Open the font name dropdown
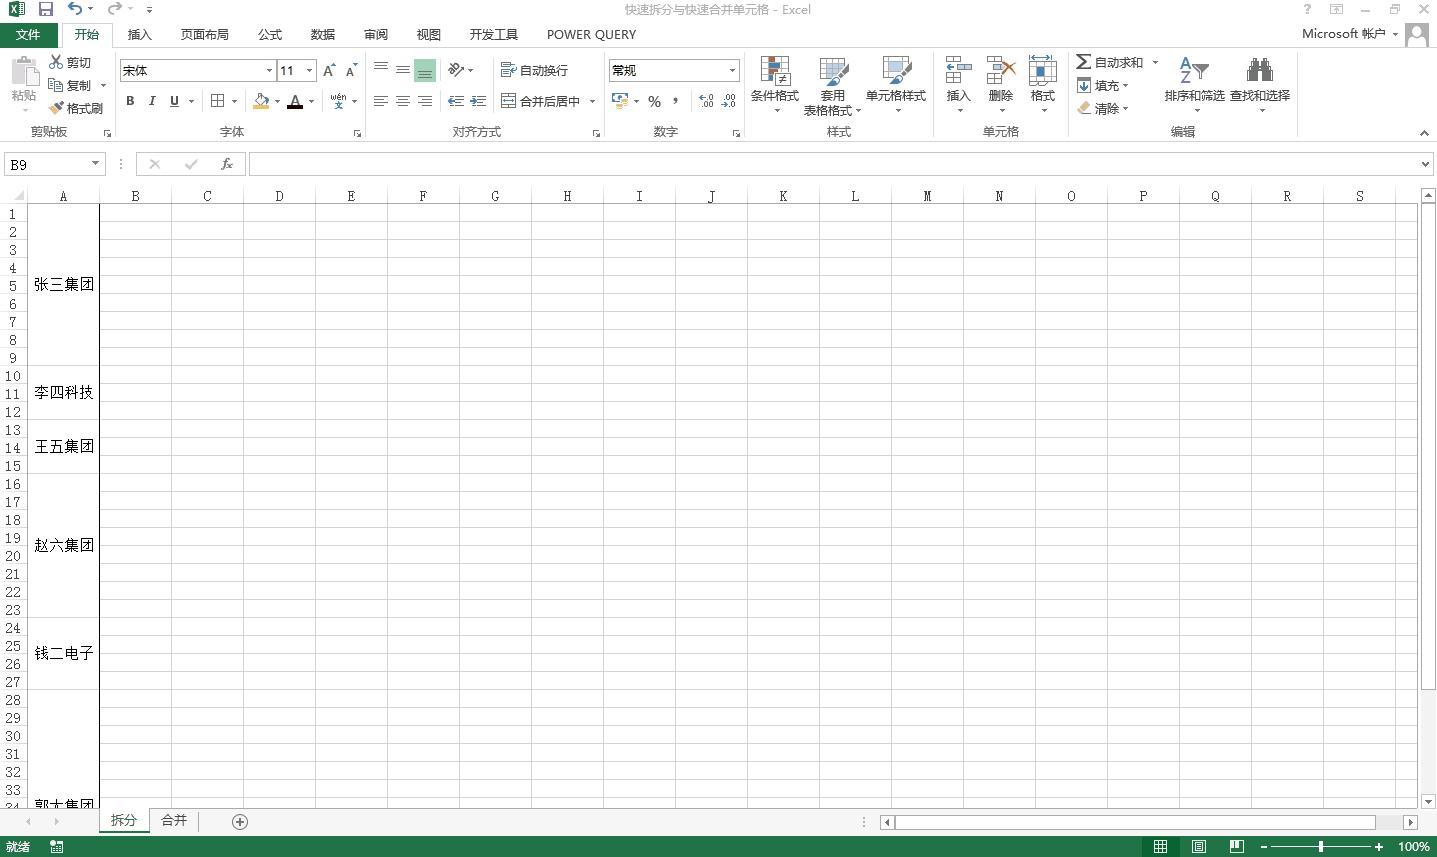The height and width of the screenshot is (857, 1437). pos(269,71)
